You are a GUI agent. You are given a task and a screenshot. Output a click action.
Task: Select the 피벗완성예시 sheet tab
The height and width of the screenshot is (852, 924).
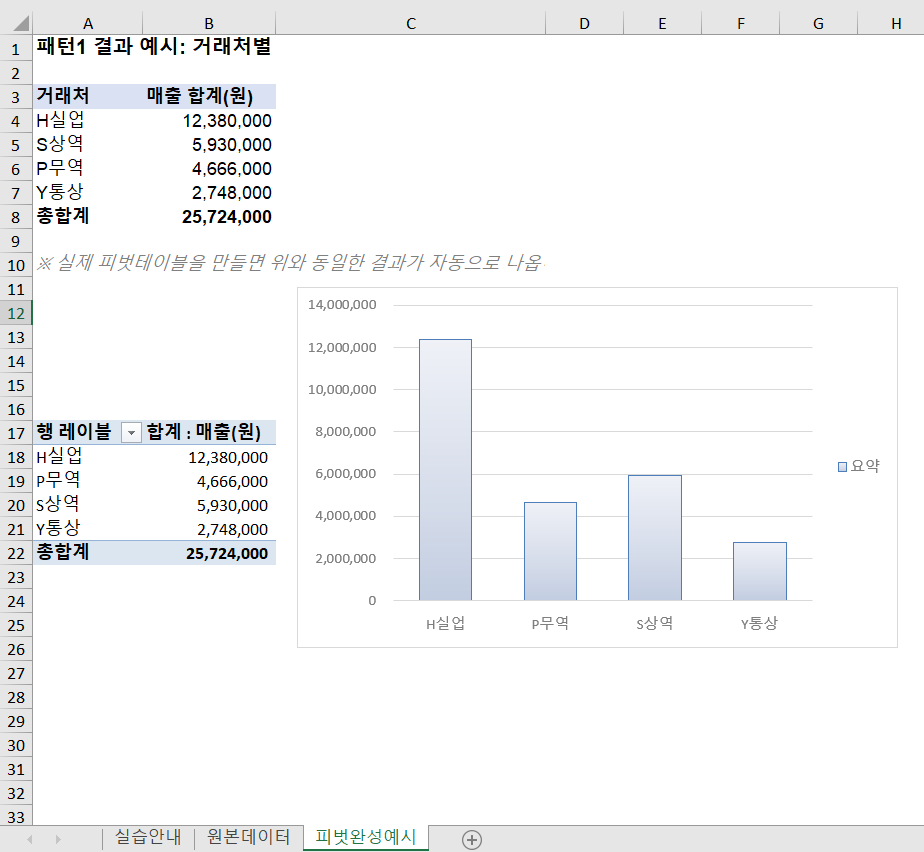(365, 837)
